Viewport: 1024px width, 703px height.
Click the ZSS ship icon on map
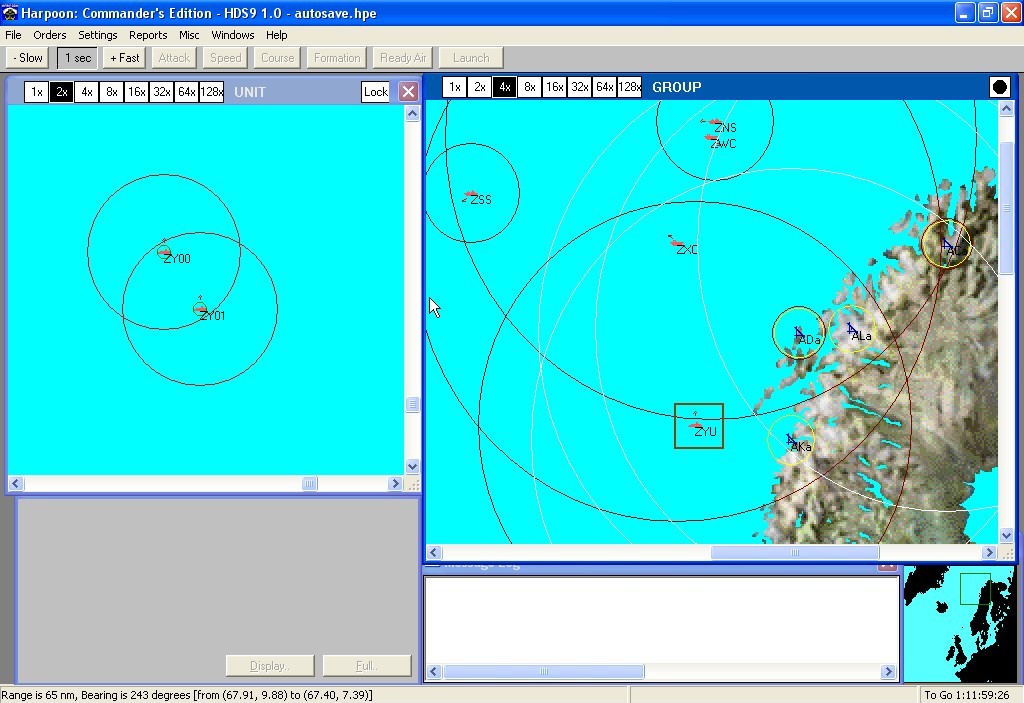click(x=470, y=194)
